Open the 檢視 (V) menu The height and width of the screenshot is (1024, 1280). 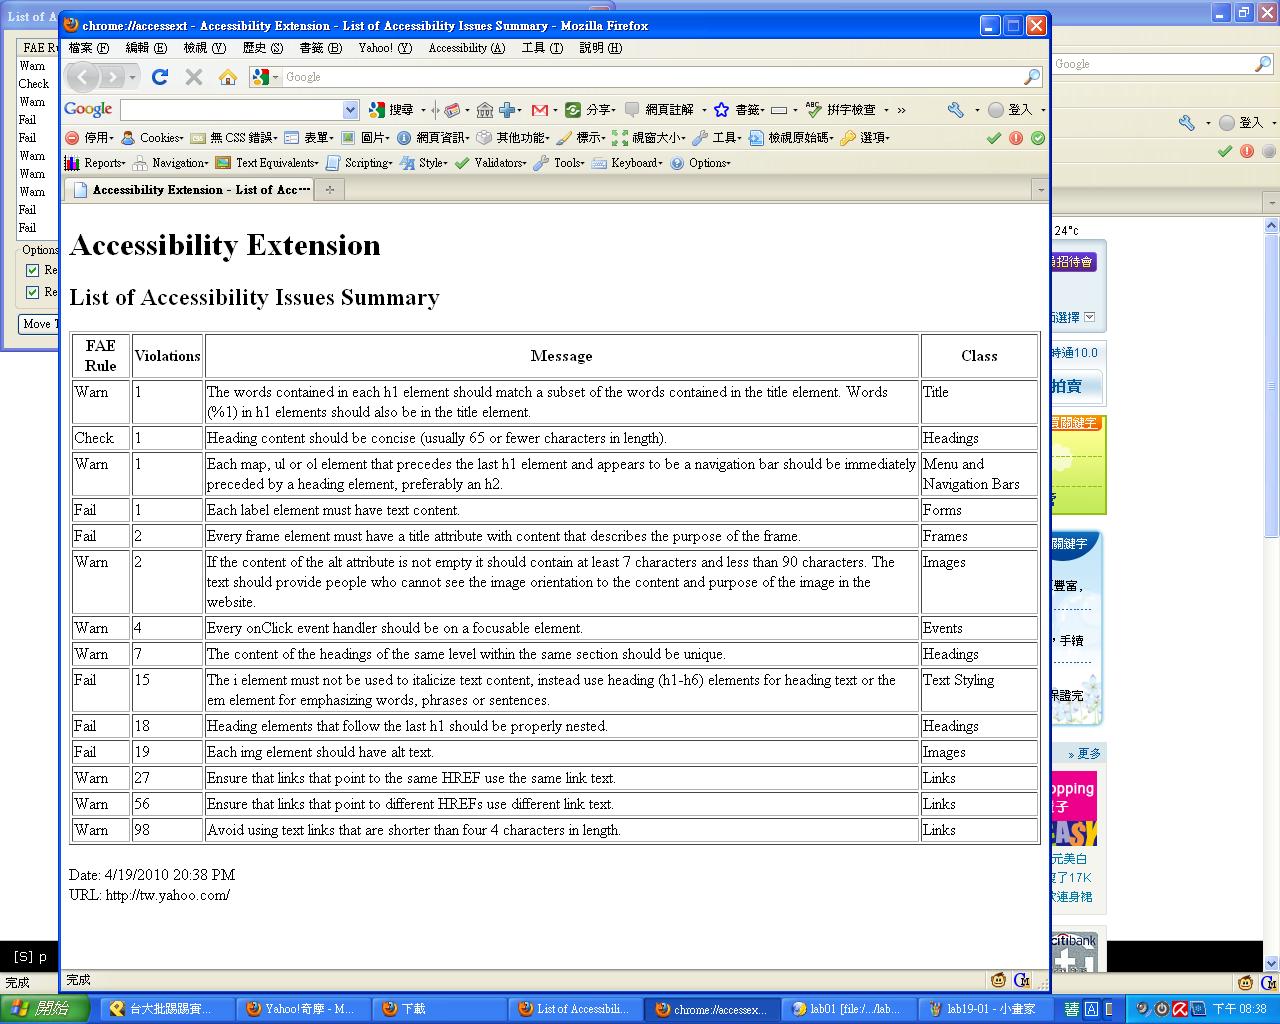tap(204, 48)
